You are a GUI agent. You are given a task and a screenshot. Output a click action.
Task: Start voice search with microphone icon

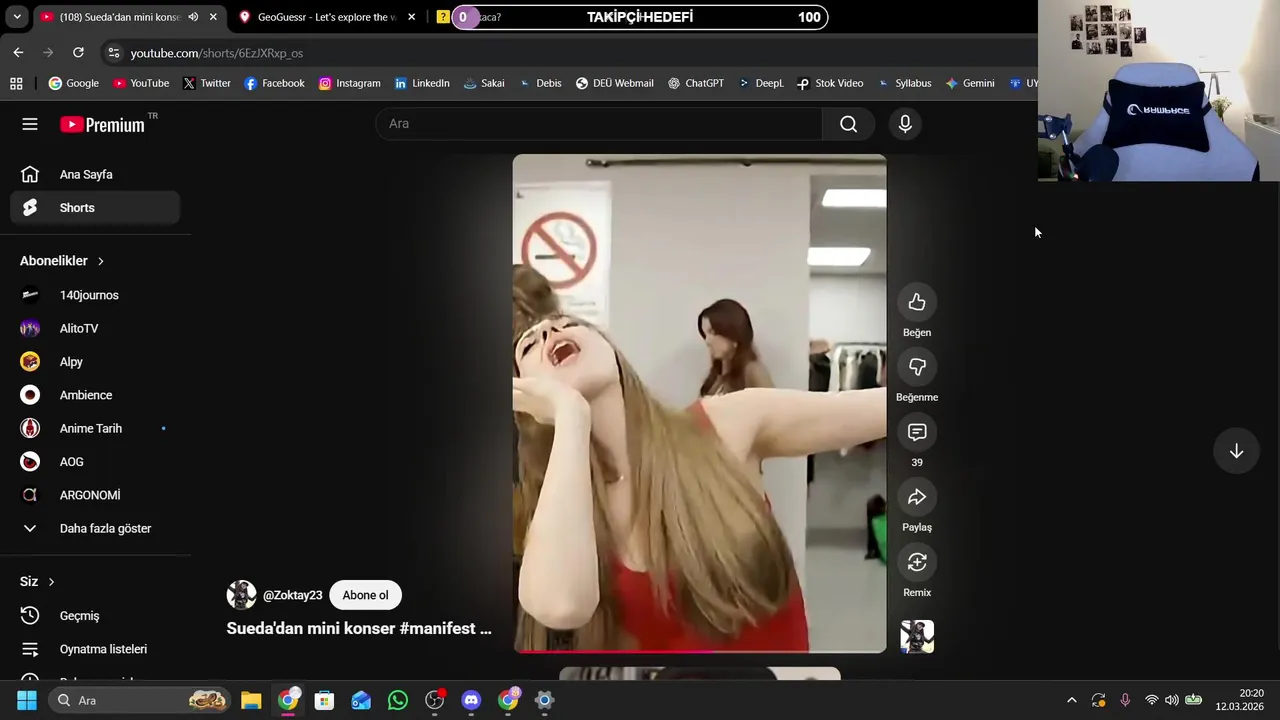pyautogui.click(x=905, y=124)
